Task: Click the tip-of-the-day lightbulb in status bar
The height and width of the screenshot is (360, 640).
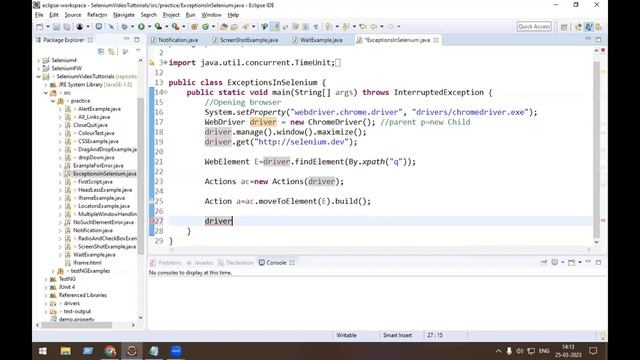Action: [x=602, y=336]
